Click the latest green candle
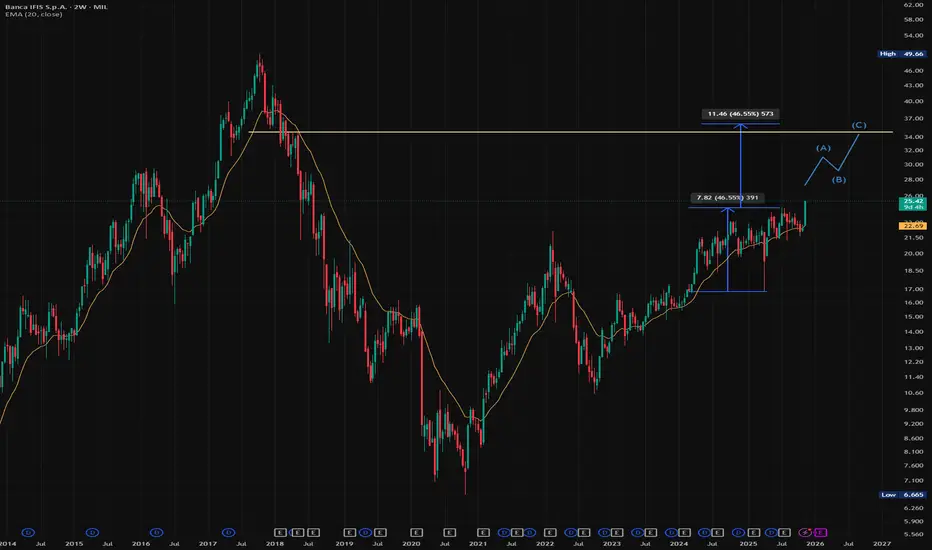 805,213
